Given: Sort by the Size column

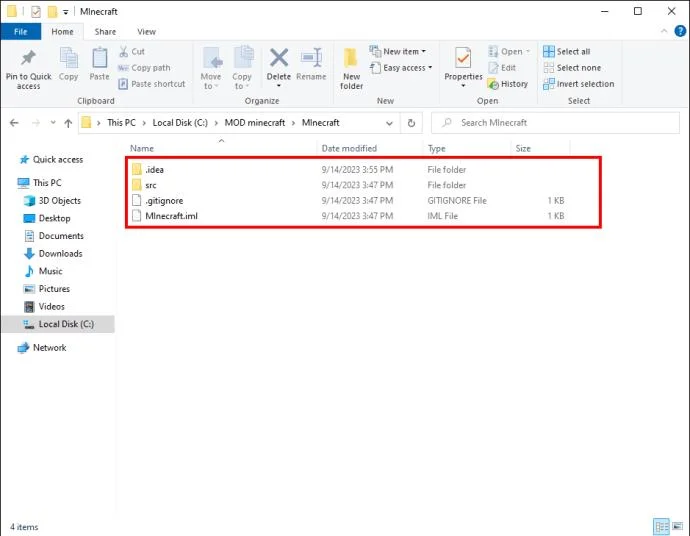Looking at the screenshot, I should point(523,148).
